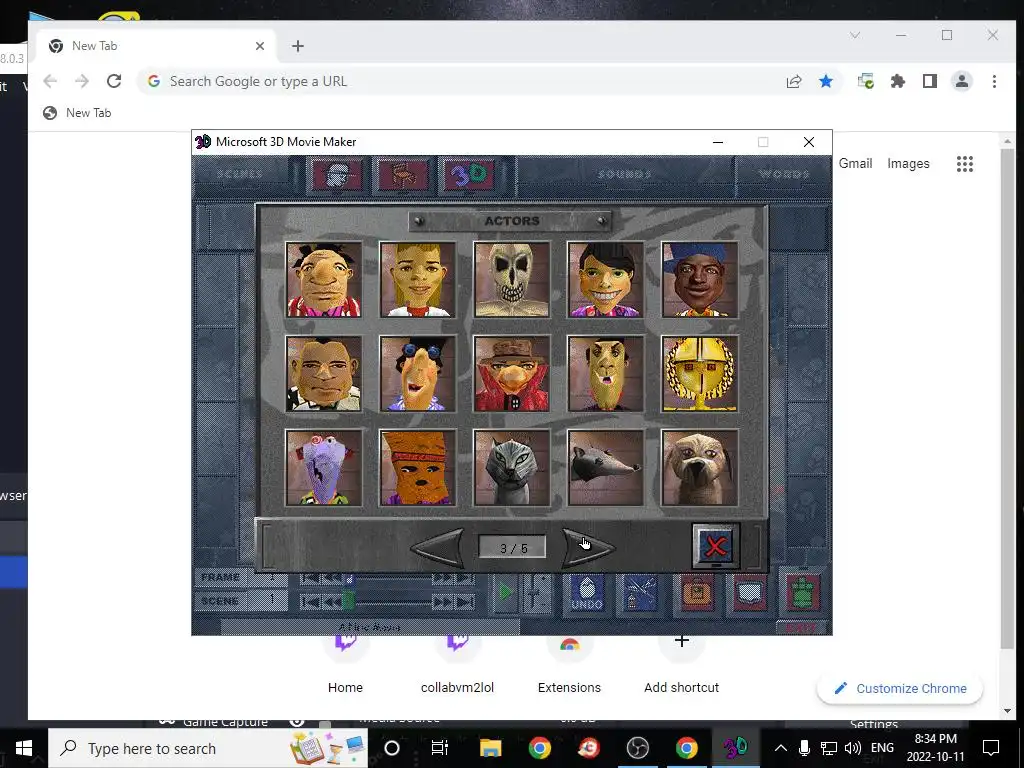Open the Words tab in Movie Maker

(784, 174)
